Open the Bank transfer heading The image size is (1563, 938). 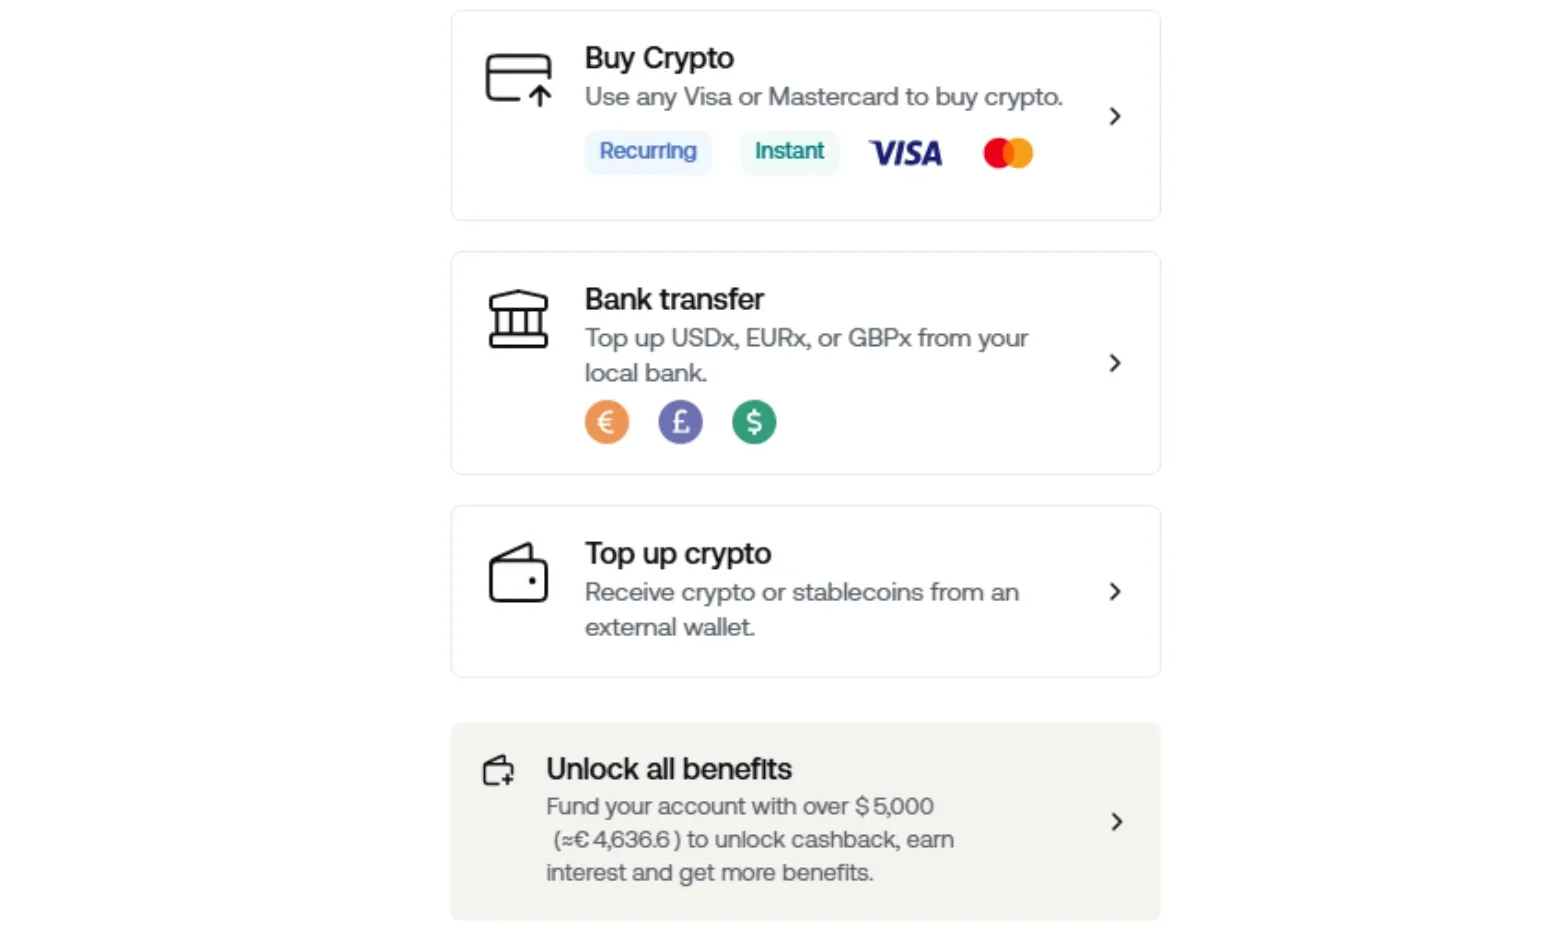coord(674,299)
